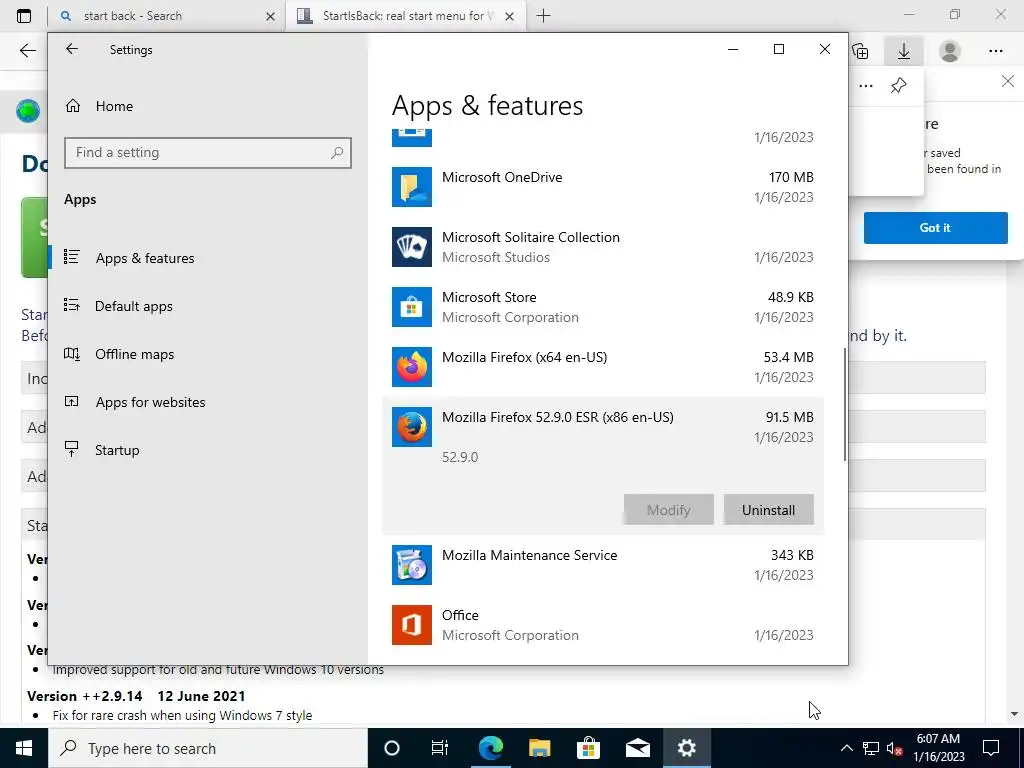Select Mozilla Maintenance Service entry
The image size is (1024, 768).
[x=530, y=555]
